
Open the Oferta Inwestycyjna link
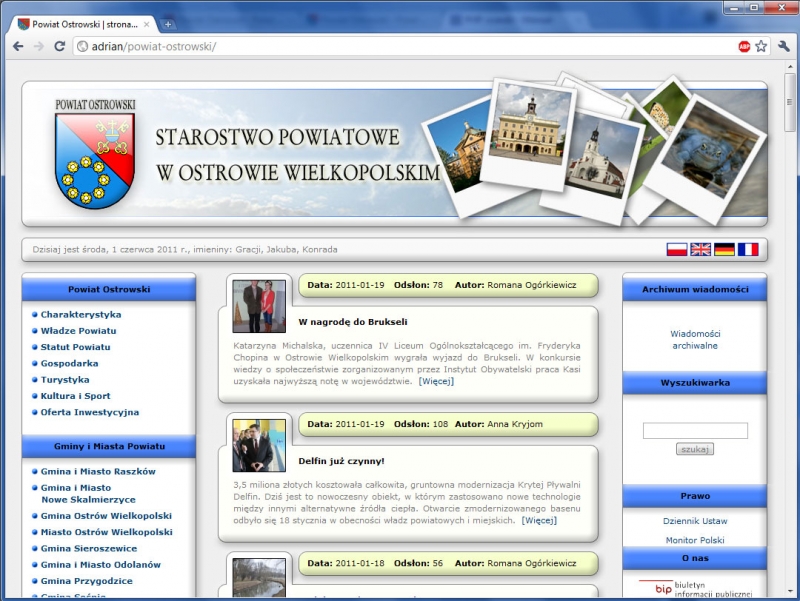90,412
